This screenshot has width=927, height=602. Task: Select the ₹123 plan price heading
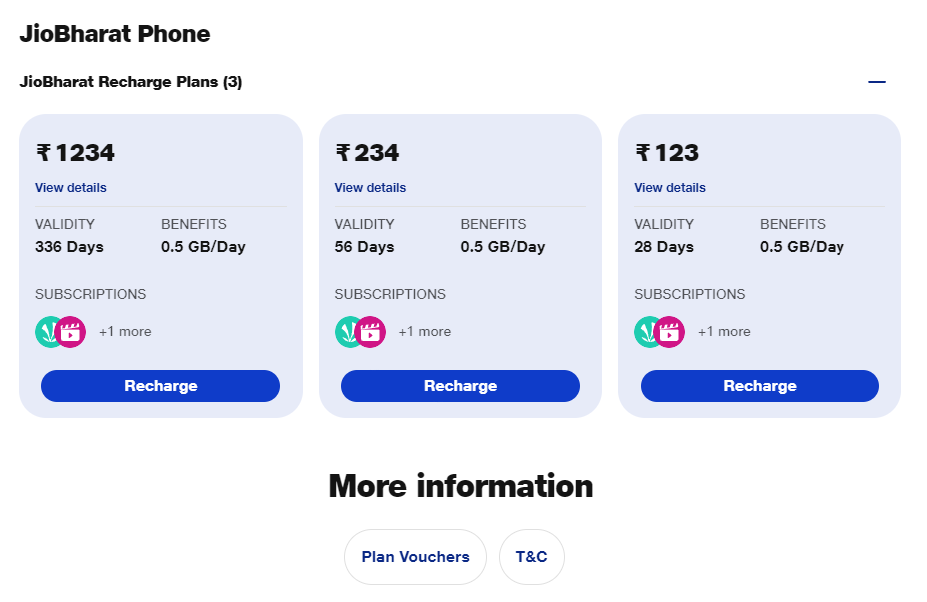point(667,153)
